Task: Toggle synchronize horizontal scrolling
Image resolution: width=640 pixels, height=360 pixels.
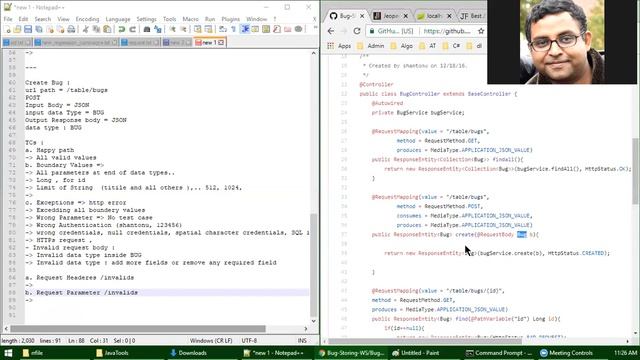Action: pos(209,29)
